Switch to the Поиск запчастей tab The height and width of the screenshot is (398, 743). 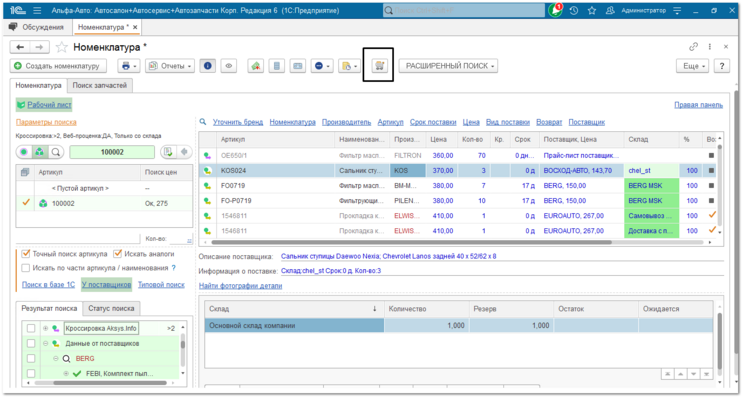(x=100, y=85)
